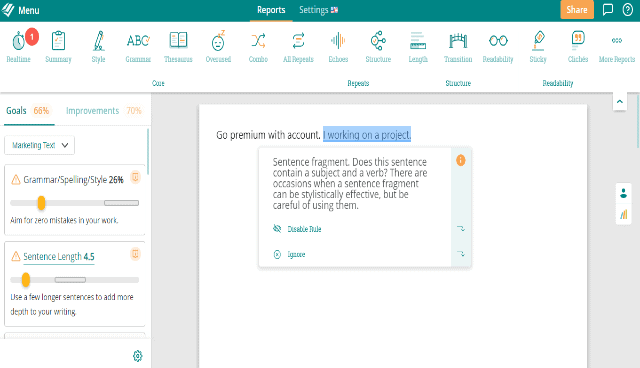Click the goals panel scrollbar
The height and width of the screenshot is (368, 640).
tap(148, 152)
